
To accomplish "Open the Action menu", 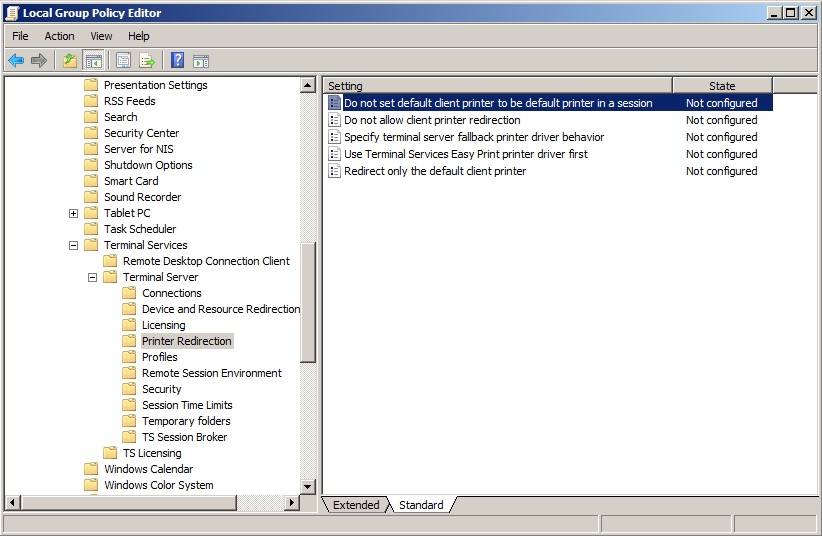I will coord(59,36).
